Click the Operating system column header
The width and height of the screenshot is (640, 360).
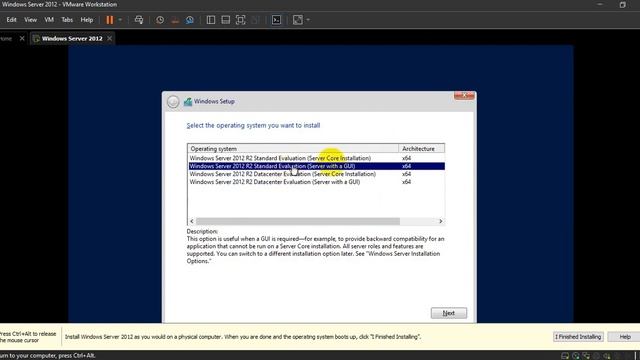pyautogui.click(x=293, y=149)
